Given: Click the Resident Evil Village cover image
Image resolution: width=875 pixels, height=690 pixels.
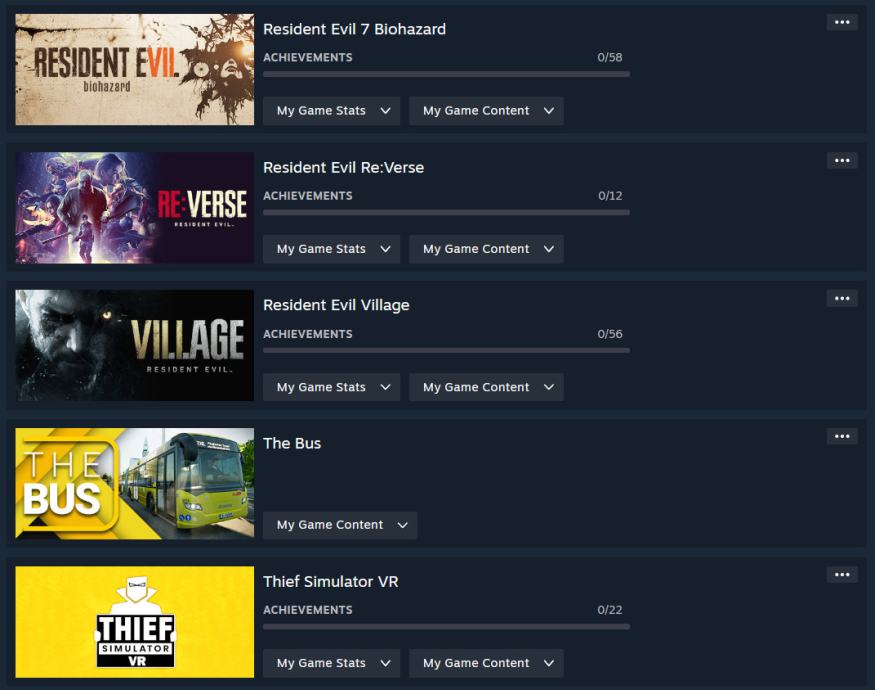Looking at the screenshot, I should coord(134,345).
